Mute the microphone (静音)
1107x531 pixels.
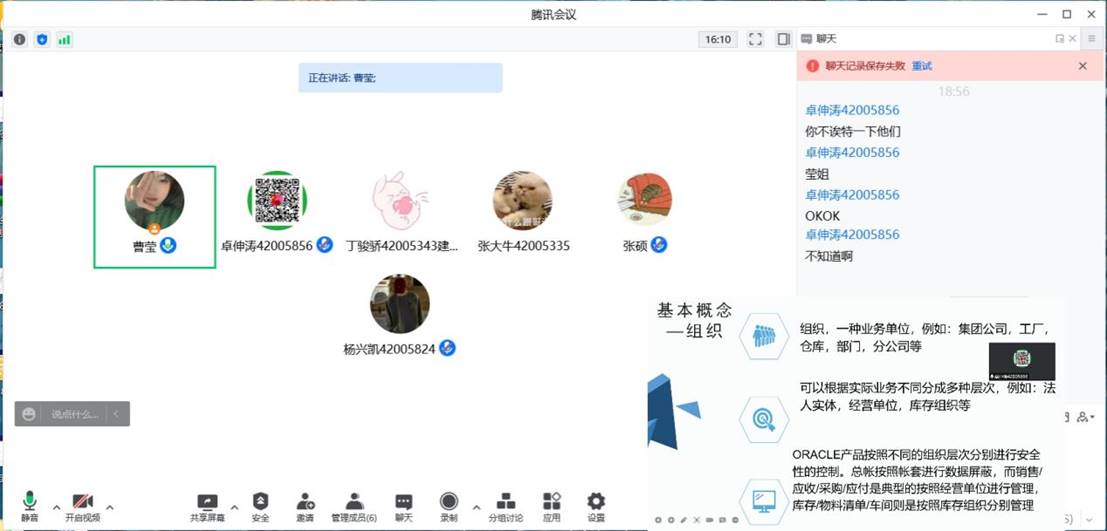pyautogui.click(x=29, y=505)
